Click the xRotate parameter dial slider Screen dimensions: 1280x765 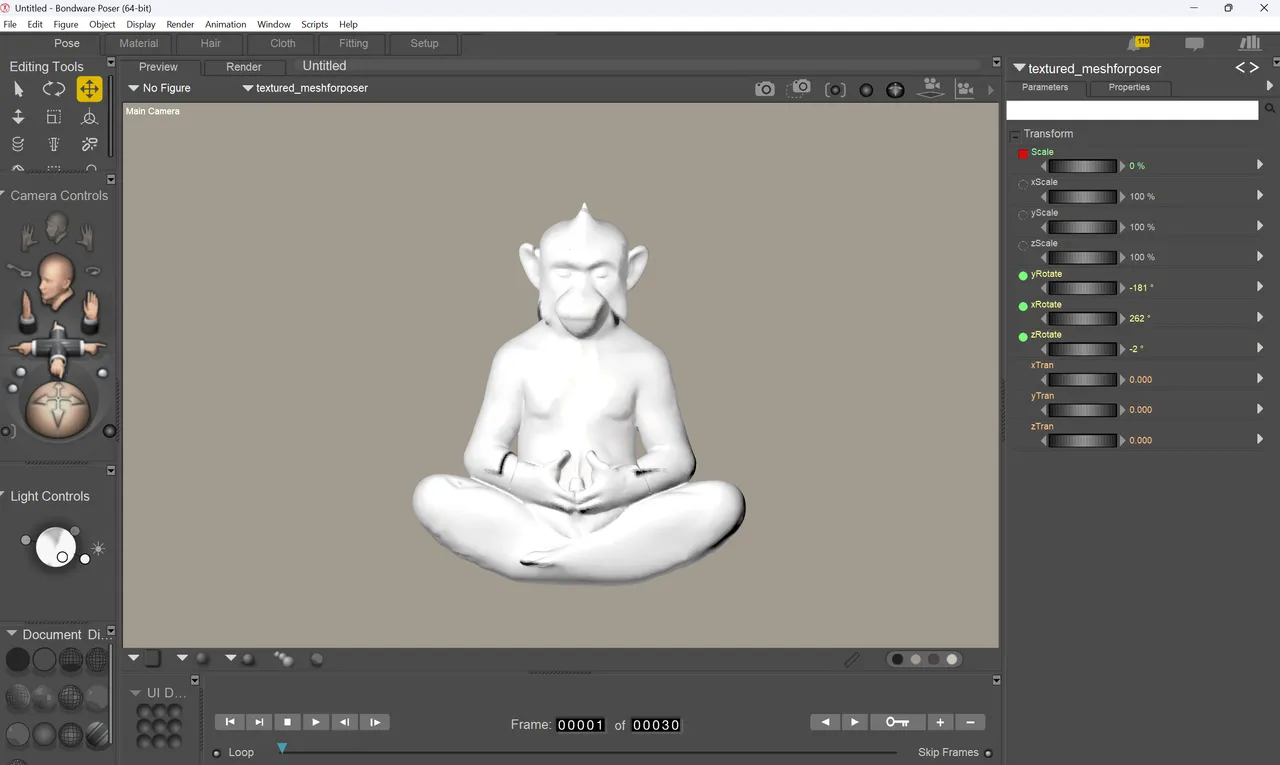pyautogui.click(x=1083, y=319)
